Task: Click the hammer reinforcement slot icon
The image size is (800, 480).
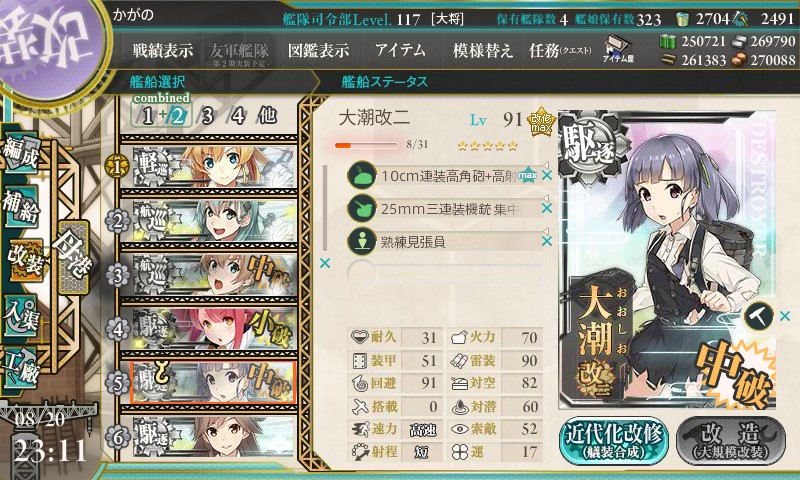Action: pos(759,317)
